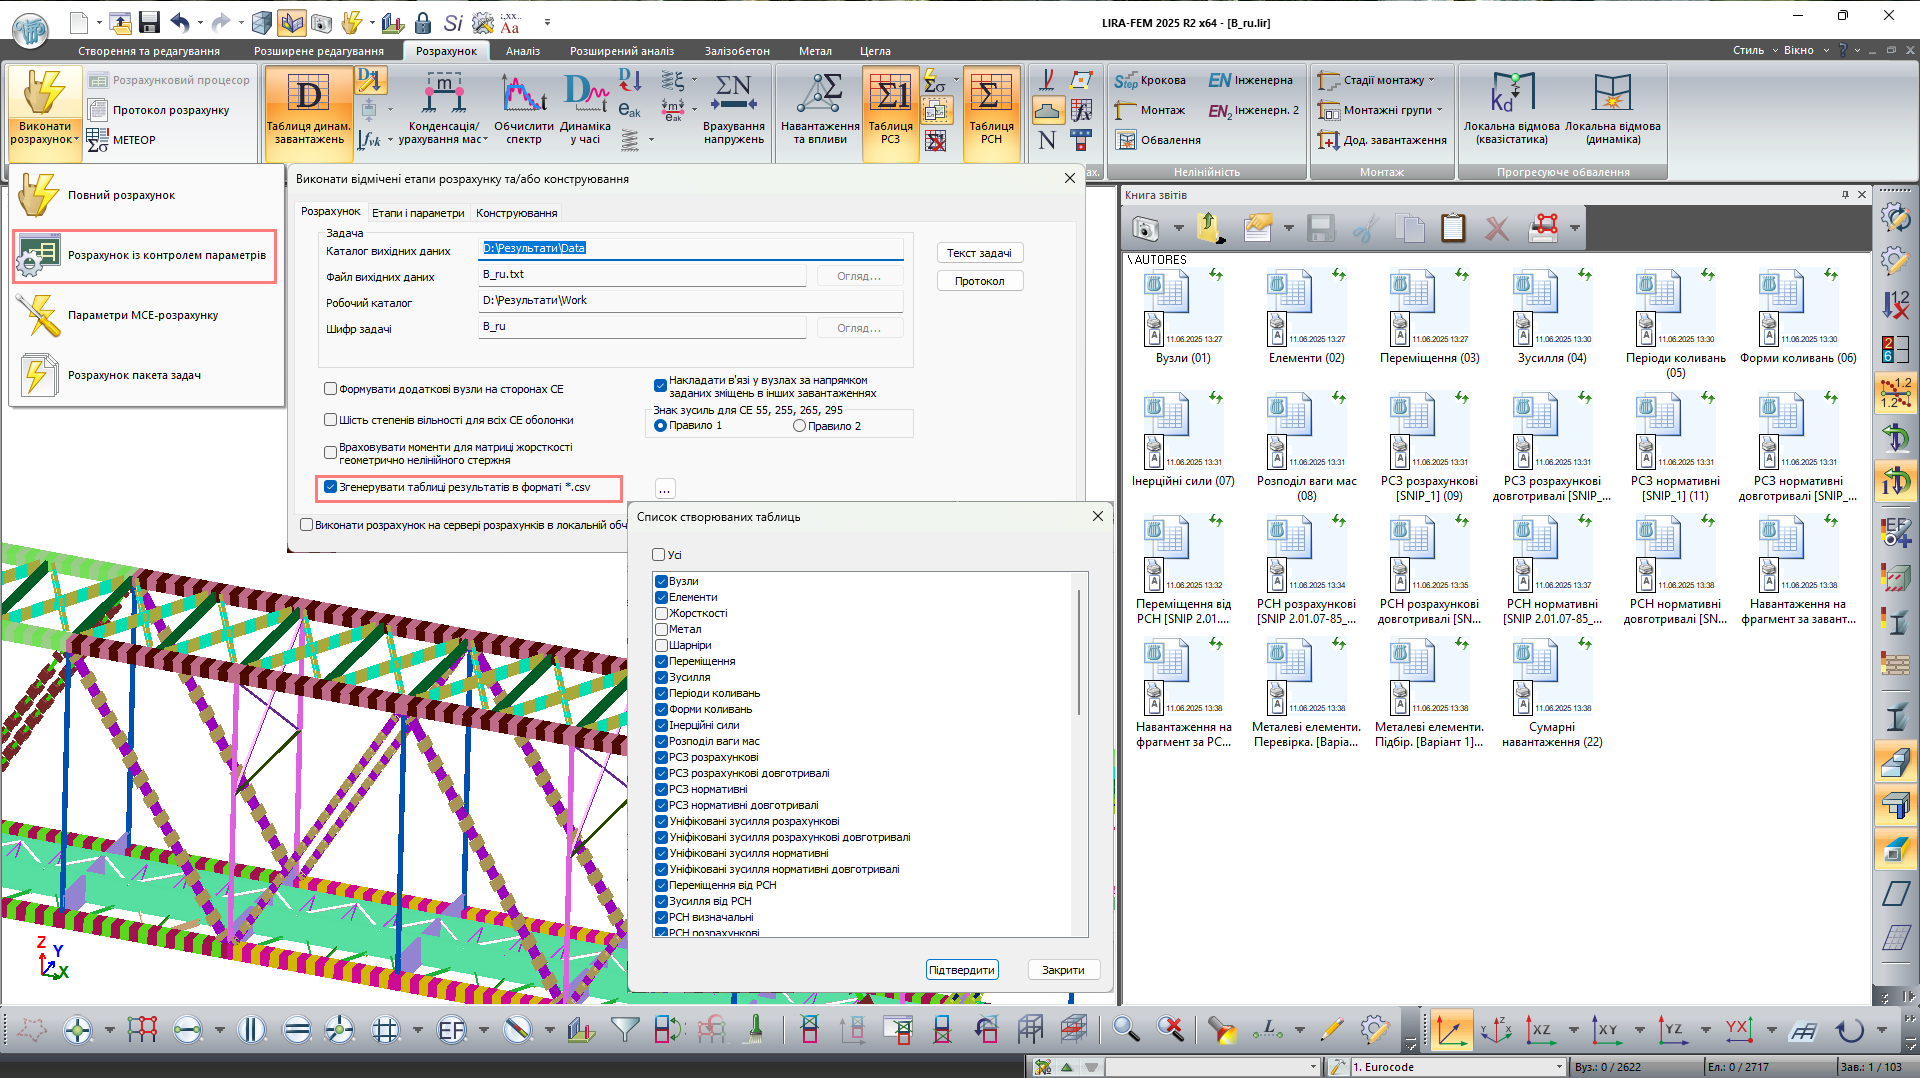Select Параметри МСЕ-розрахунку menu icon
This screenshot has height=1078, width=1920.
[x=39, y=315]
